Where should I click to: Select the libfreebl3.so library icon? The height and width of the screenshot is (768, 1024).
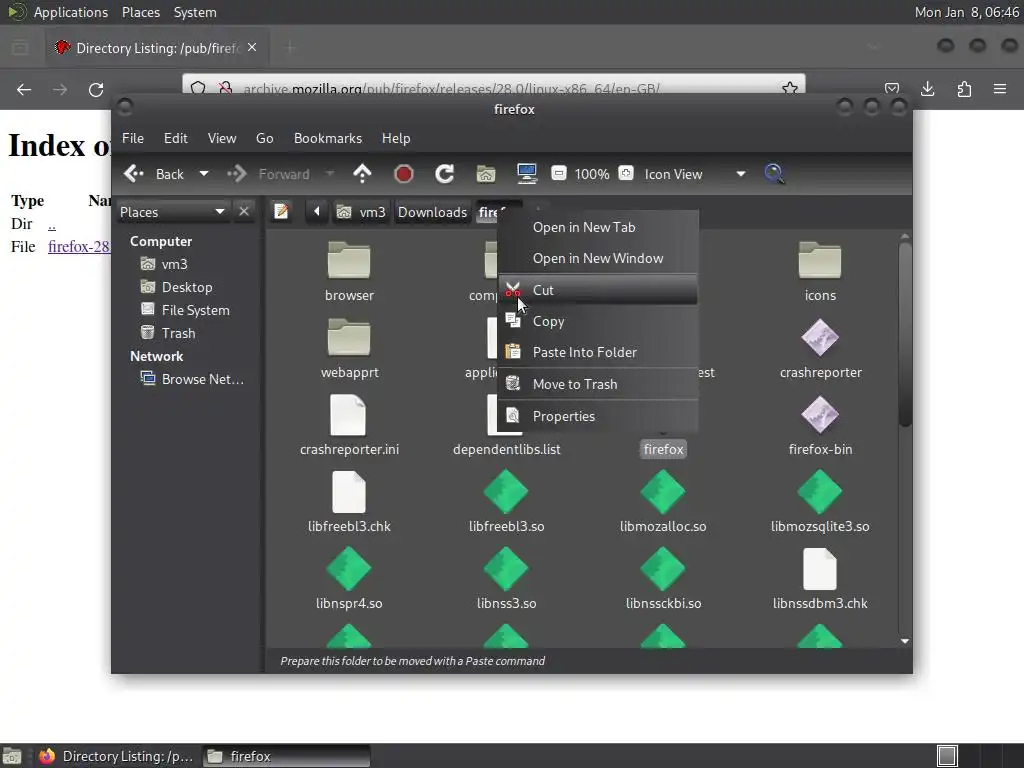click(506, 492)
